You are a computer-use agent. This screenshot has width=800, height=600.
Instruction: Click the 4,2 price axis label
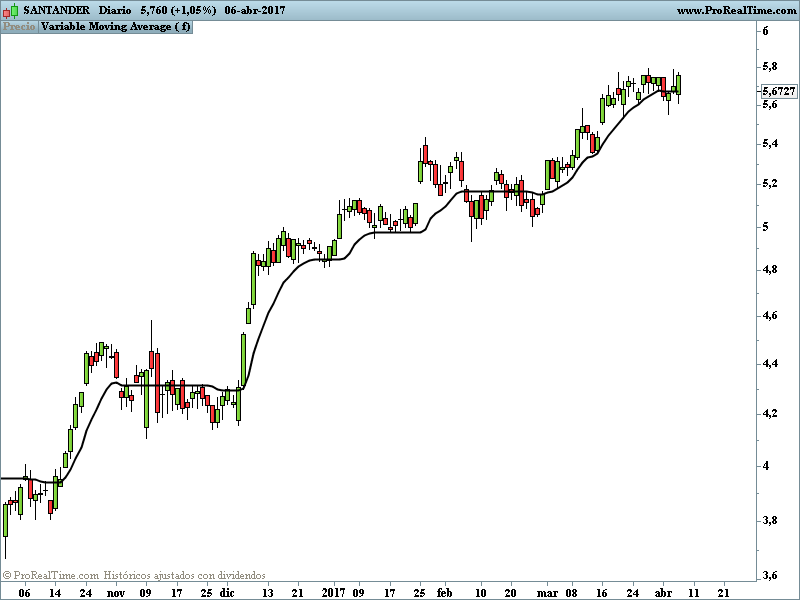point(769,413)
